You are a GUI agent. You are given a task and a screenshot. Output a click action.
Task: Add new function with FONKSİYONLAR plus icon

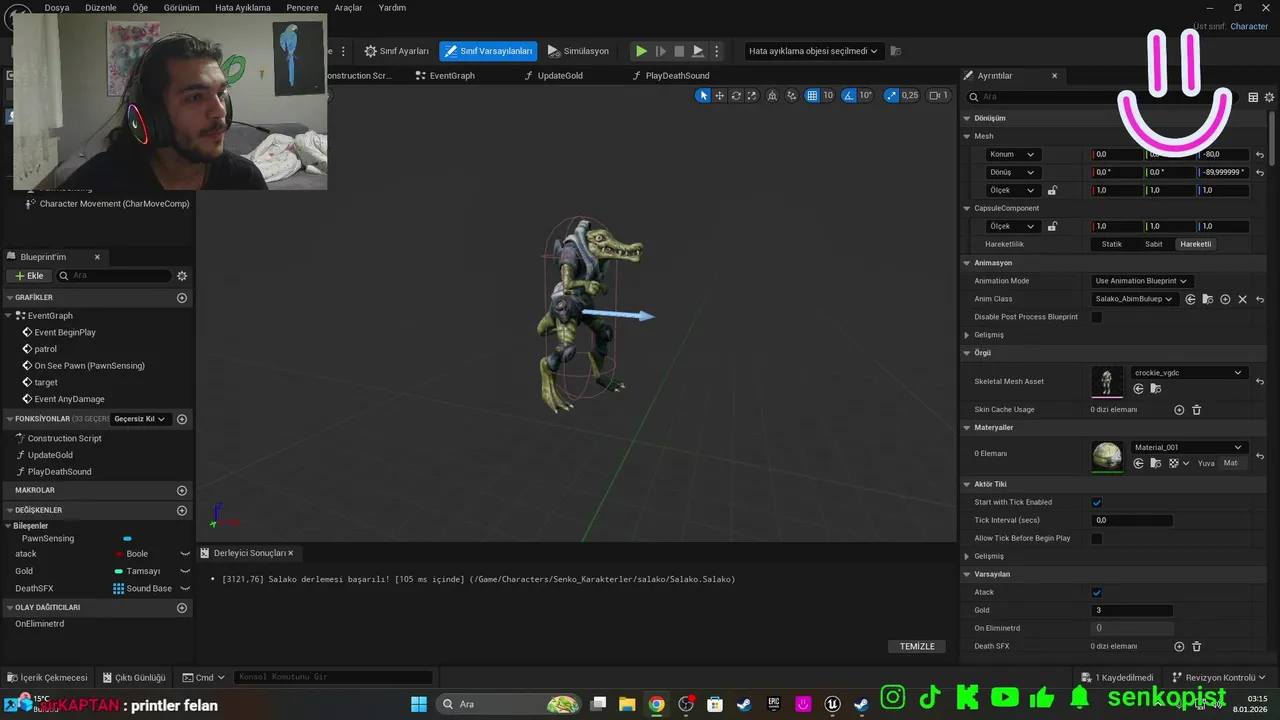[182, 419]
